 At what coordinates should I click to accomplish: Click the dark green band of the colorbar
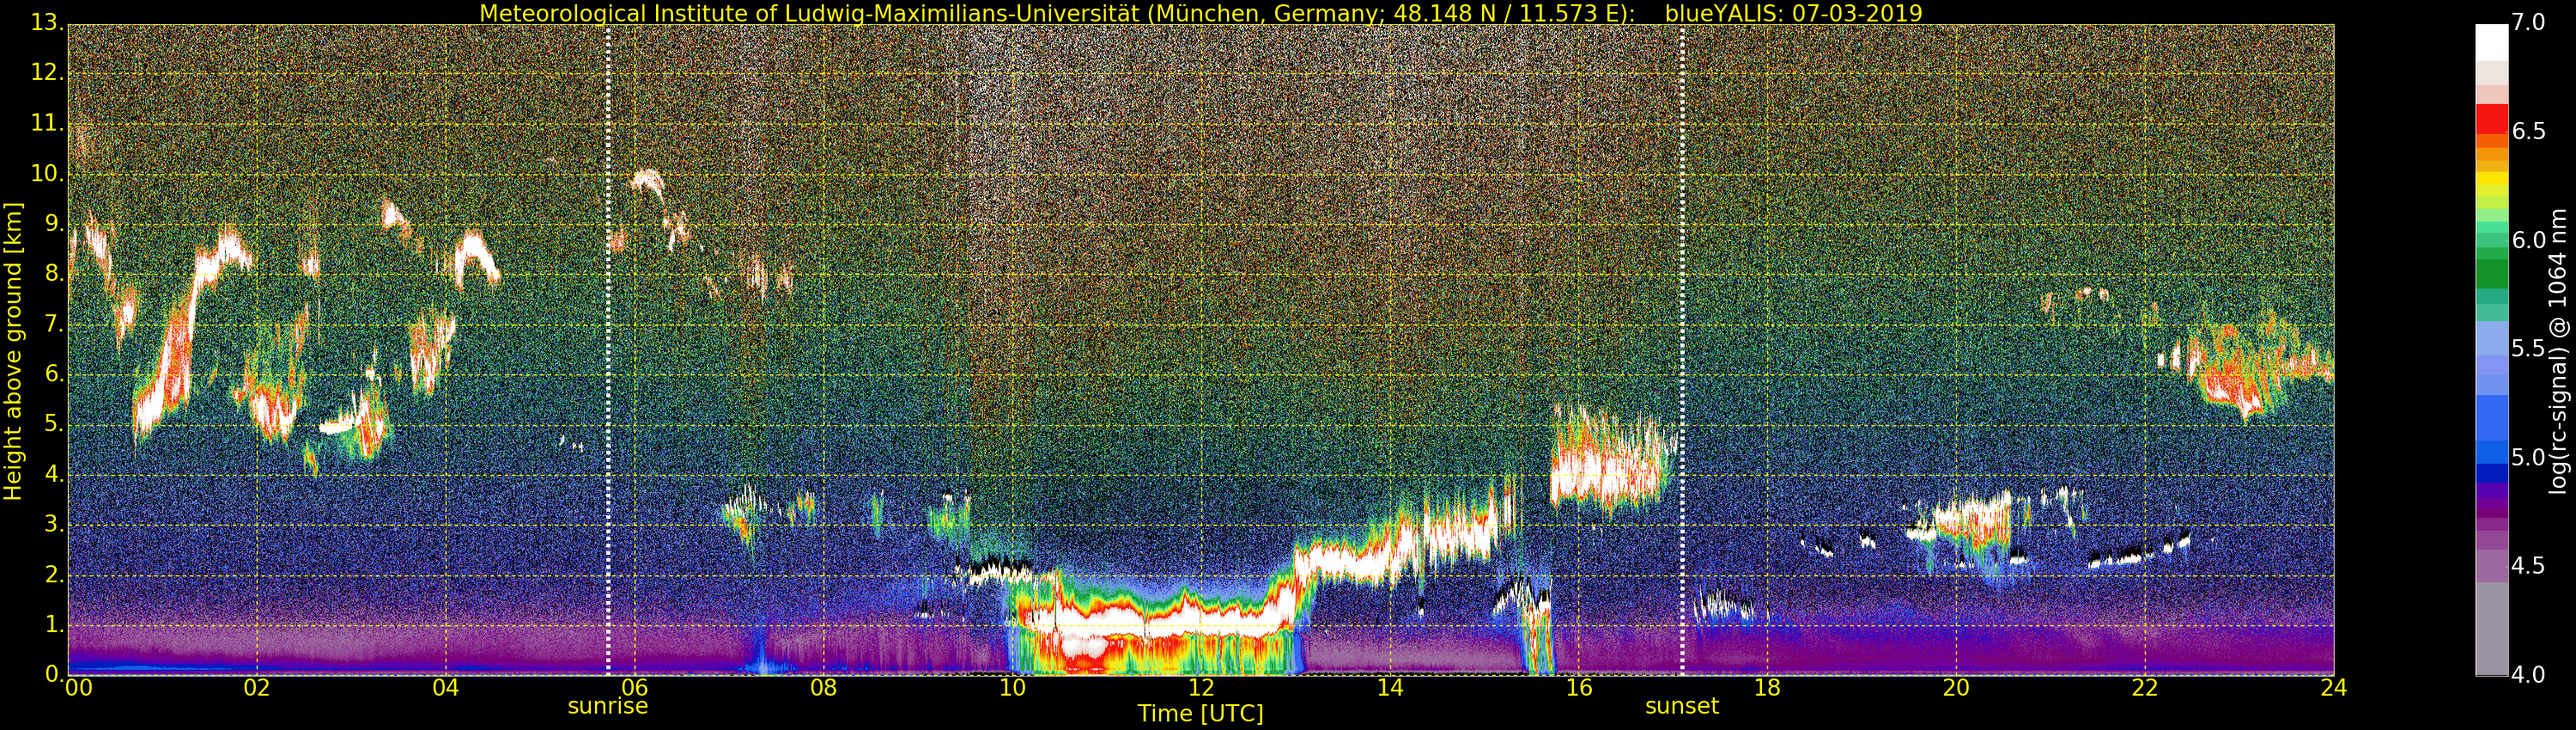click(x=2491, y=274)
